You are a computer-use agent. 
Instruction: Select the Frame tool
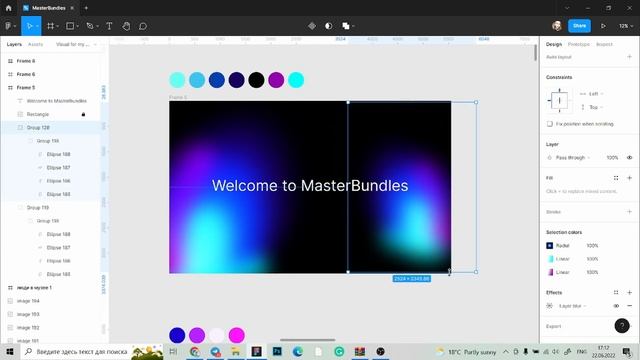(x=50, y=26)
